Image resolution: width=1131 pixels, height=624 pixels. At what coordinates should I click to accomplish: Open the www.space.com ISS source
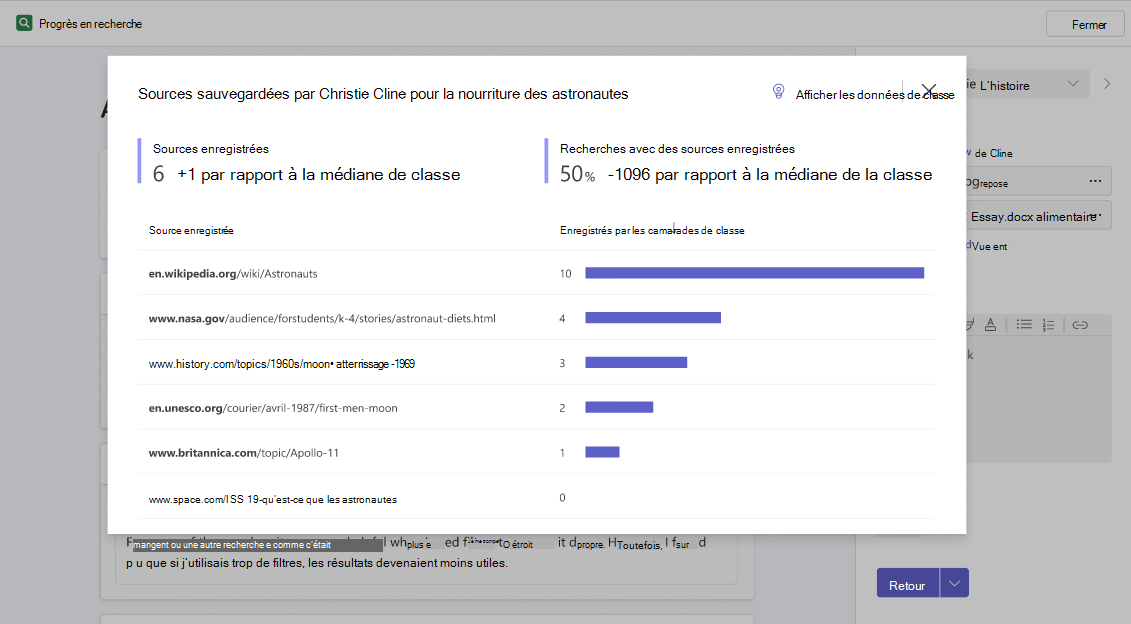(273, 499)
